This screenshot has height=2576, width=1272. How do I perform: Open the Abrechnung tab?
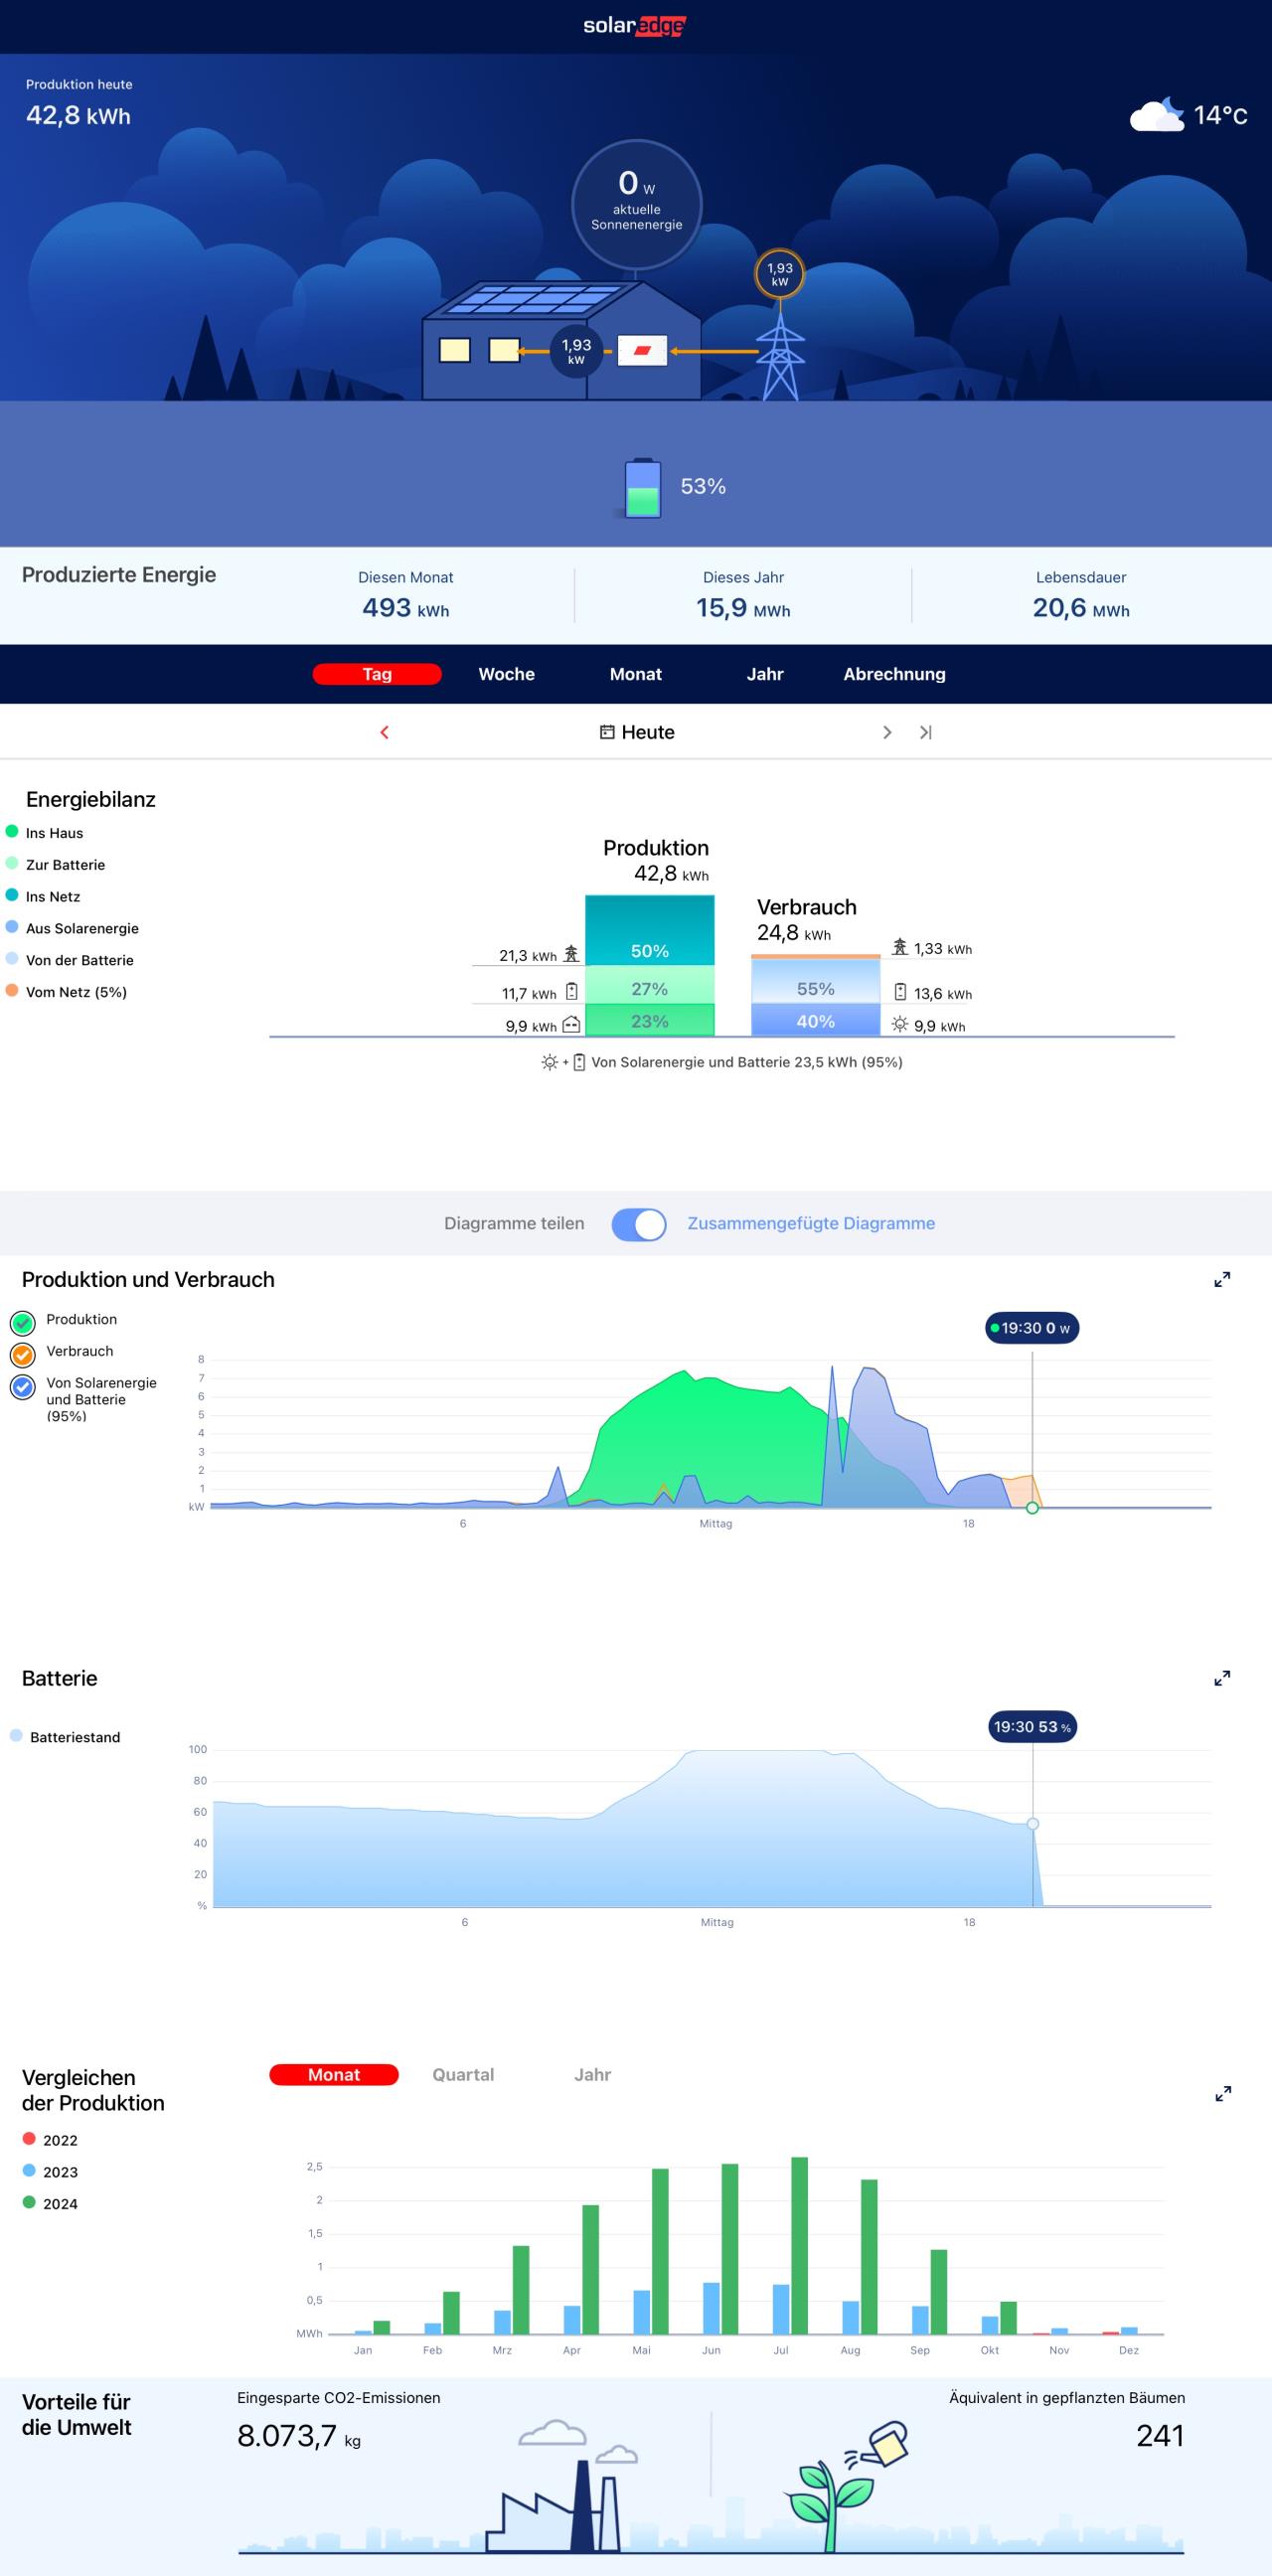[894, 674]
